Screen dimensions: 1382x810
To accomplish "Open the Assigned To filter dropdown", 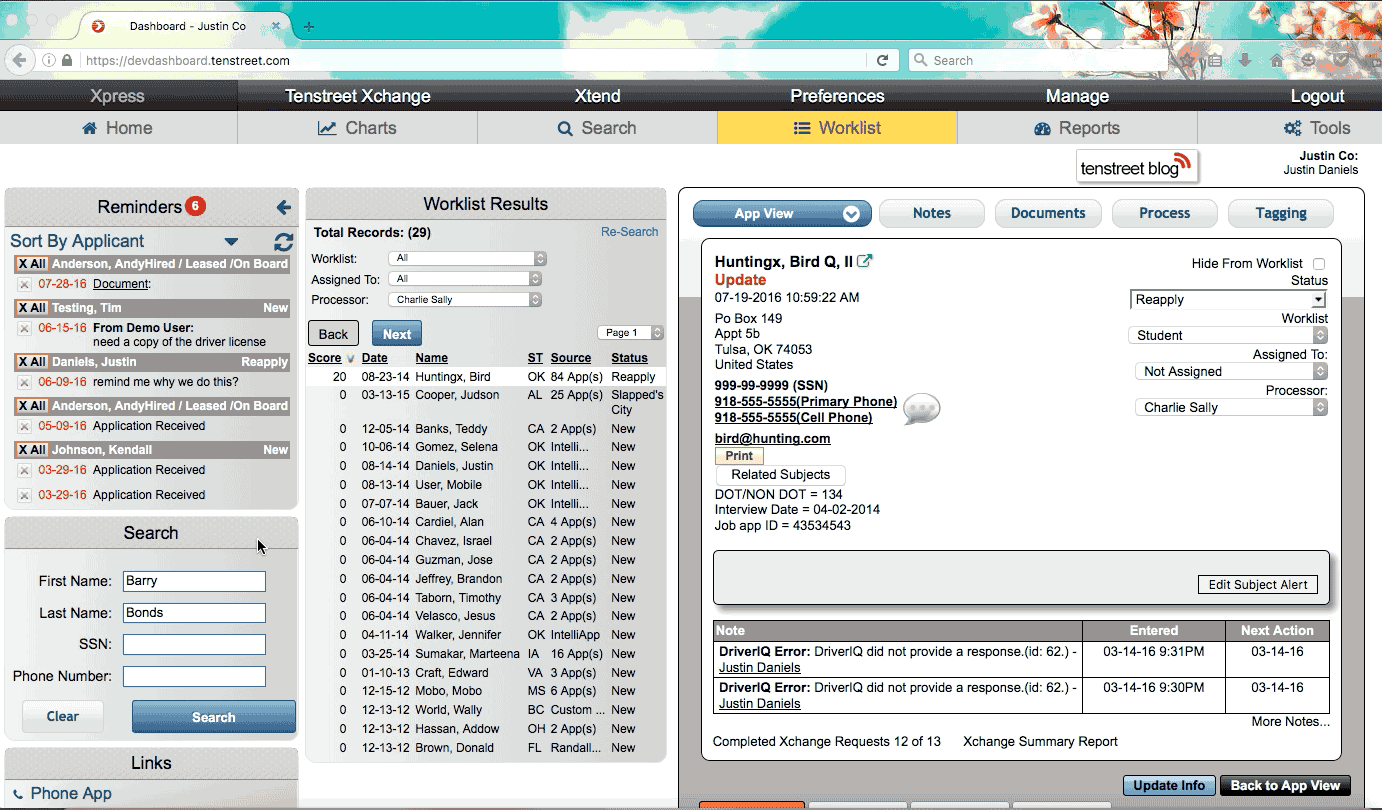I will [467, 279].
